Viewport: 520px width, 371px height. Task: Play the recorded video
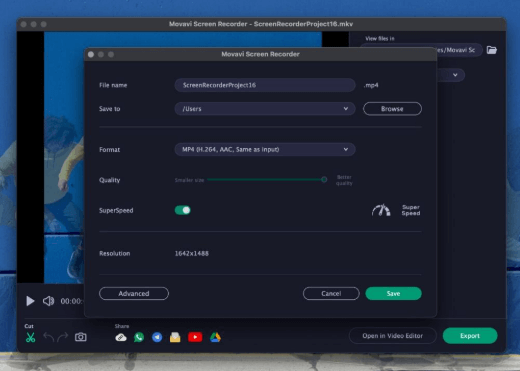30,301
